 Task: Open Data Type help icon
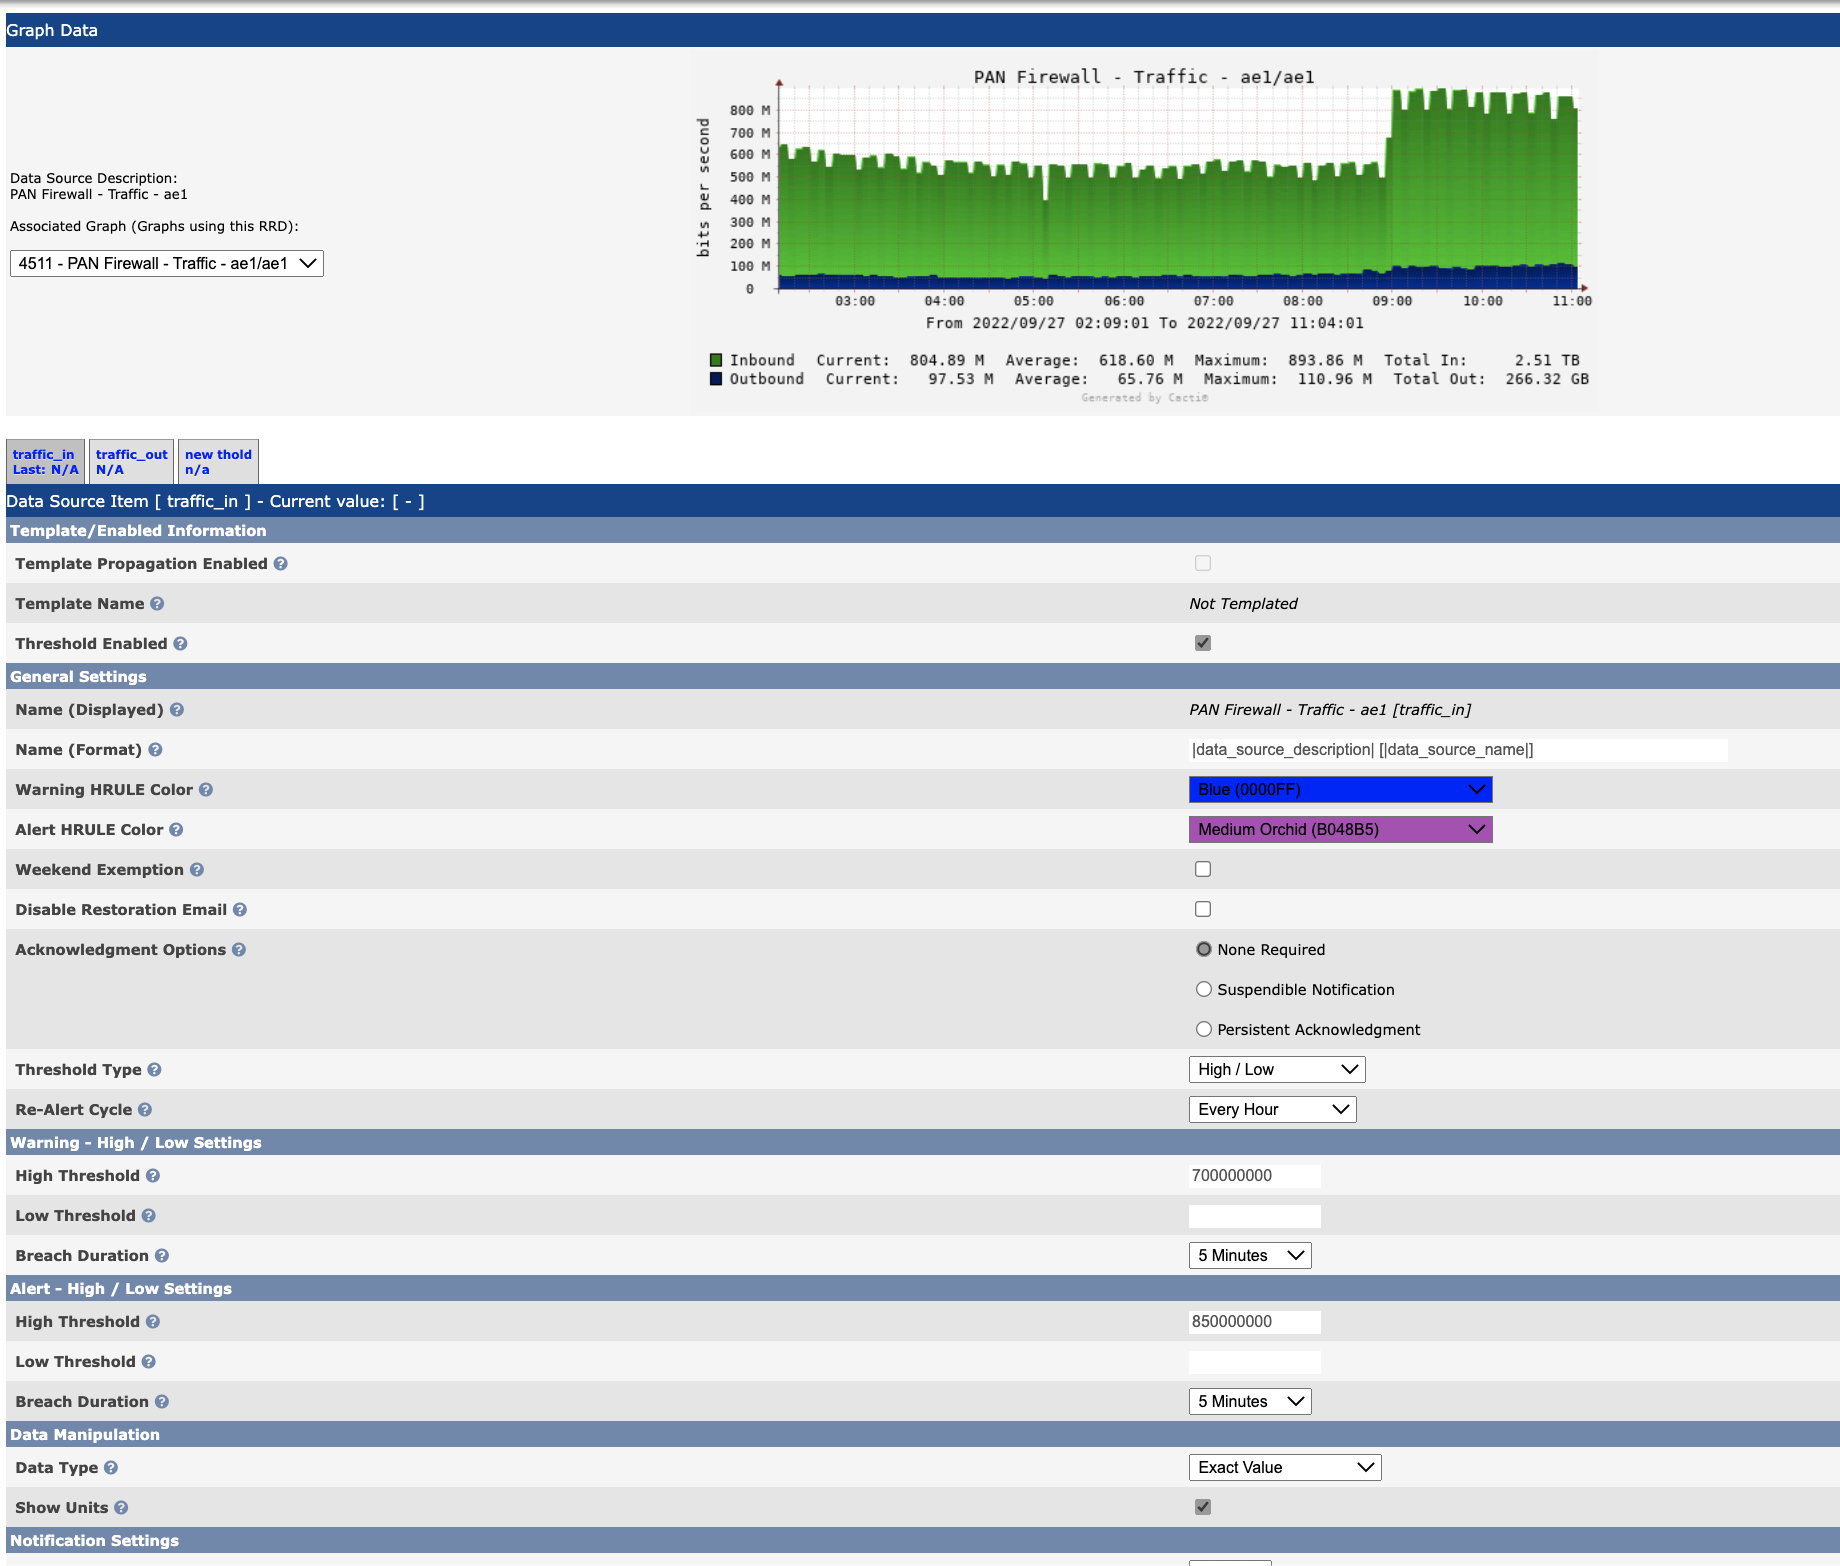[111, 1468]
